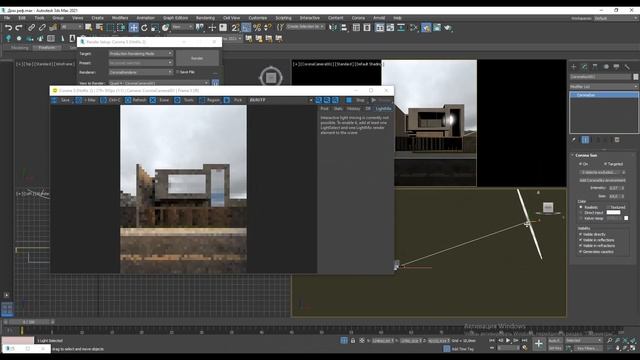Click Save in Corona frame buffer
This screenshot has height=360, width=640.
[61, 100]
